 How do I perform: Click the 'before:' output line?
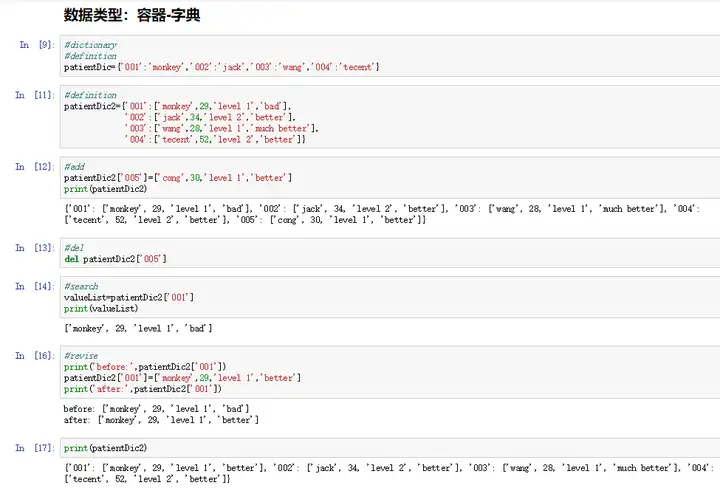click(157, 409)
